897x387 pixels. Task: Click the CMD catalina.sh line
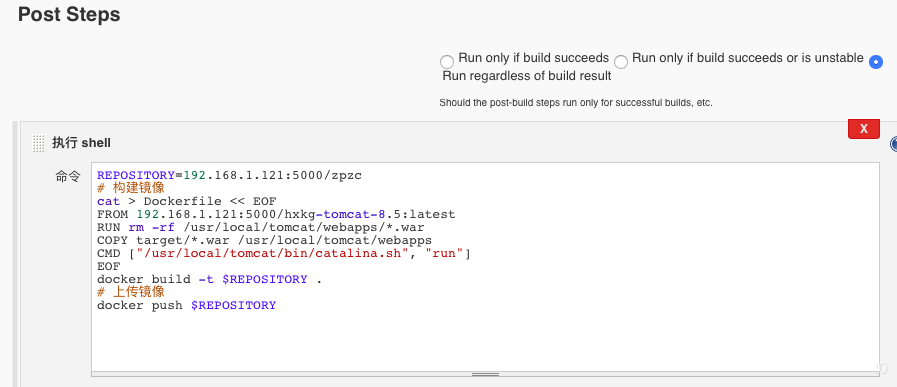(284, 253)
